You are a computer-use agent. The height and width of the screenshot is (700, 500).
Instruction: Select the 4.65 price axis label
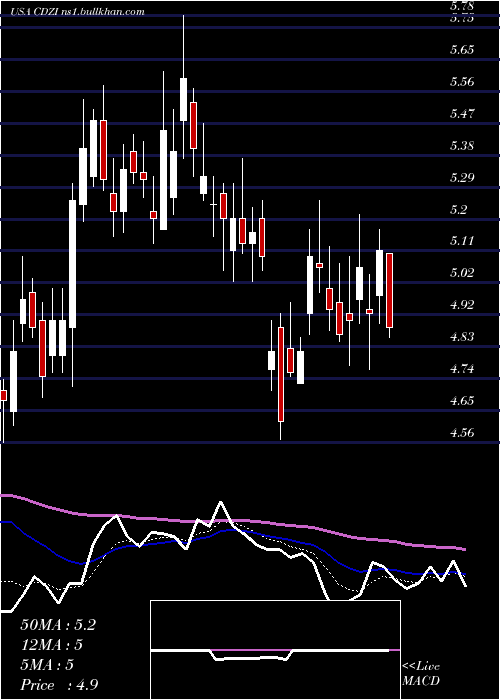pos(462,400)
